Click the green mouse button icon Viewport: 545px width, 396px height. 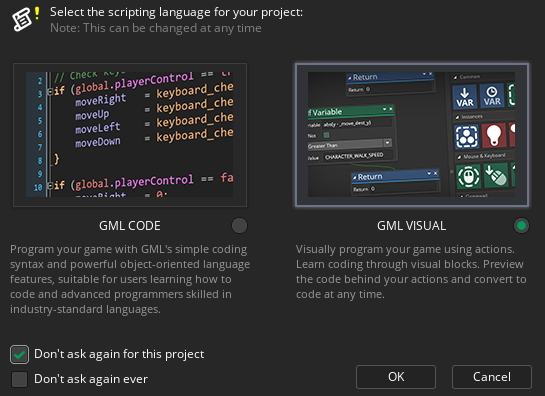pyautogui.click(x=469, y=177)
